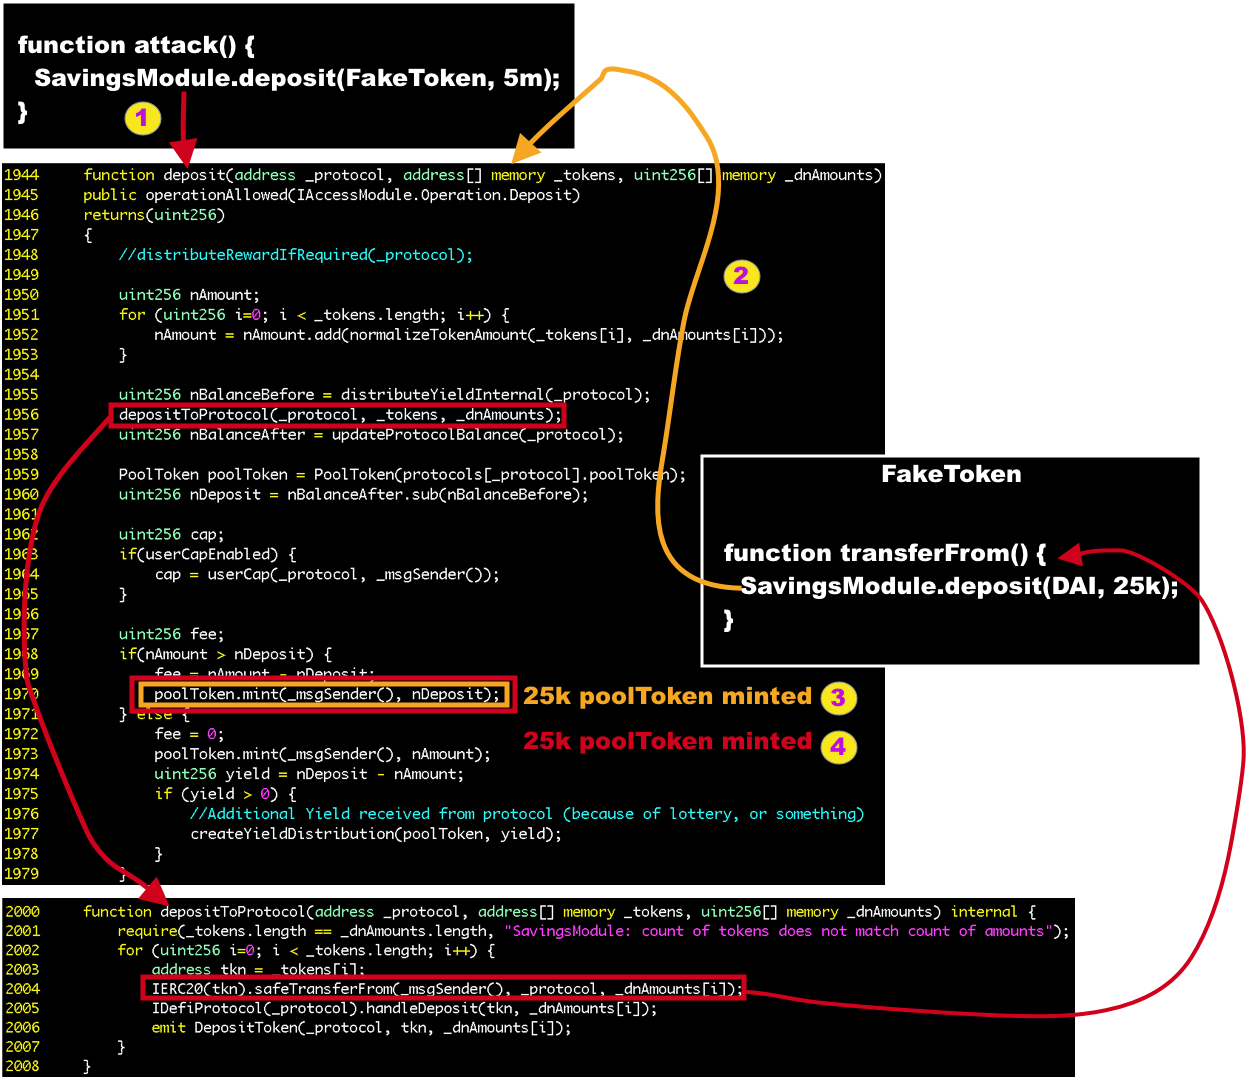Screen dimensions: 1246x1077
Task: Click "fee = 0;" on line 1972
Action: tap(189, 735)
